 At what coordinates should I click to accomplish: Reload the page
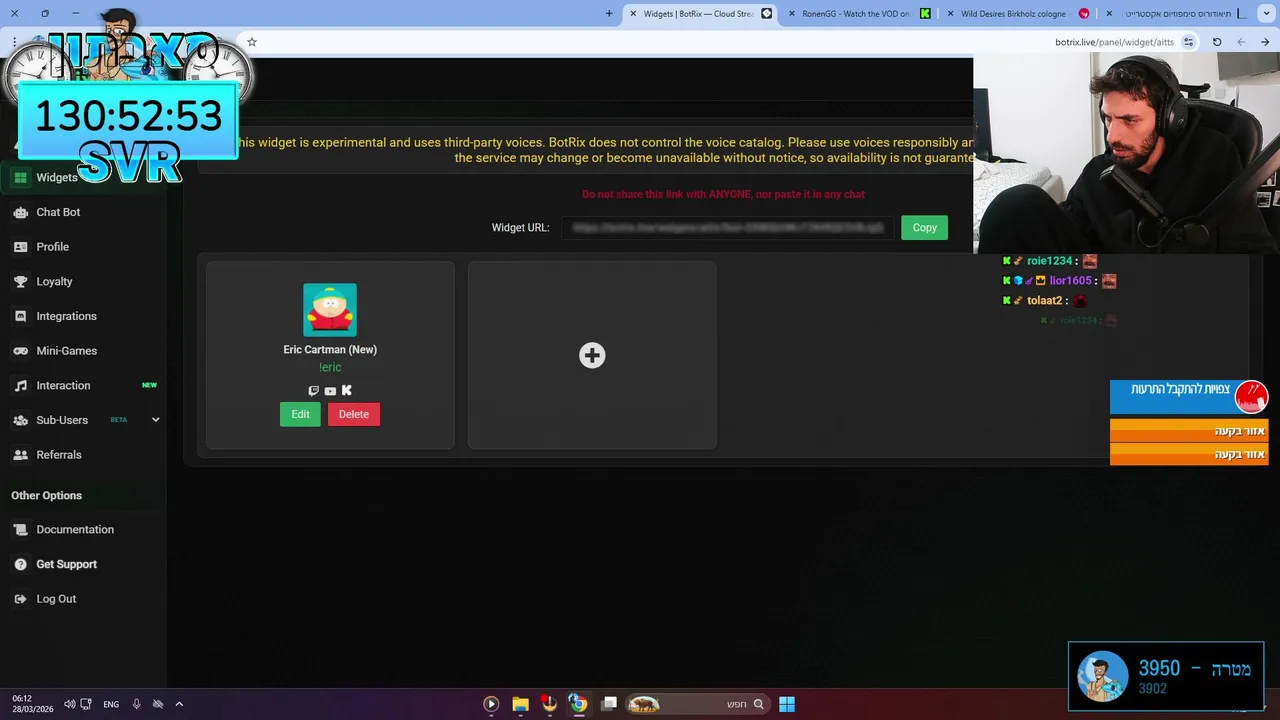(1217, 42)
